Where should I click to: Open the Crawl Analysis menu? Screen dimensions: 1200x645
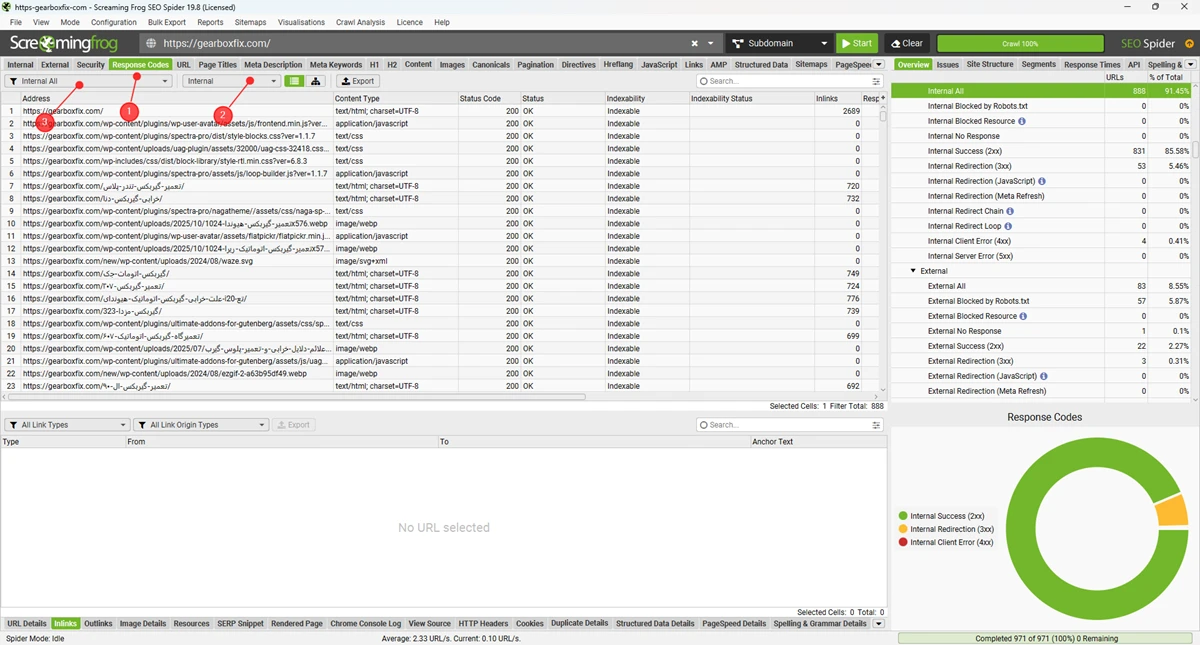(360, 22)
